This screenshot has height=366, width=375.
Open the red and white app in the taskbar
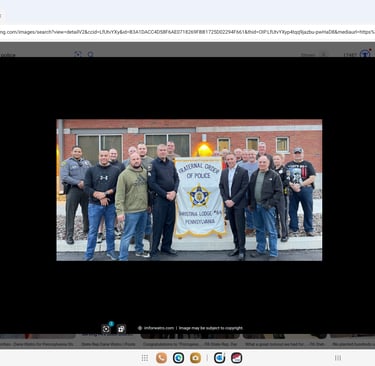[236, 358]
